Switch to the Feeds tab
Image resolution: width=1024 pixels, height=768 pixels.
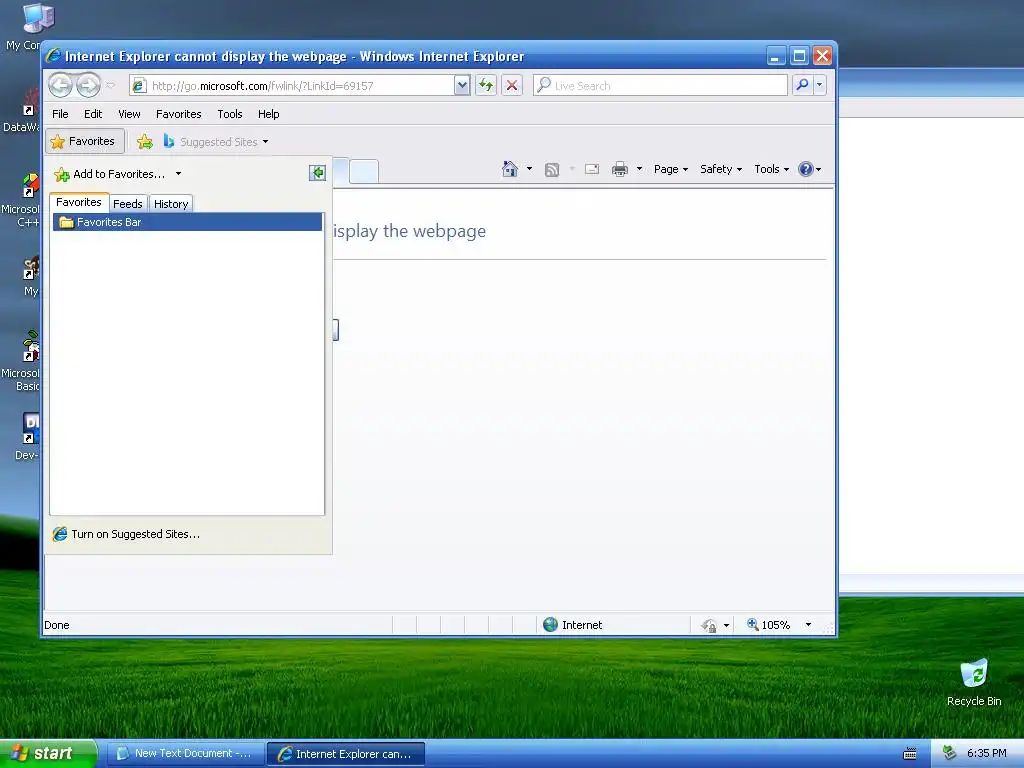pos(128,204)
